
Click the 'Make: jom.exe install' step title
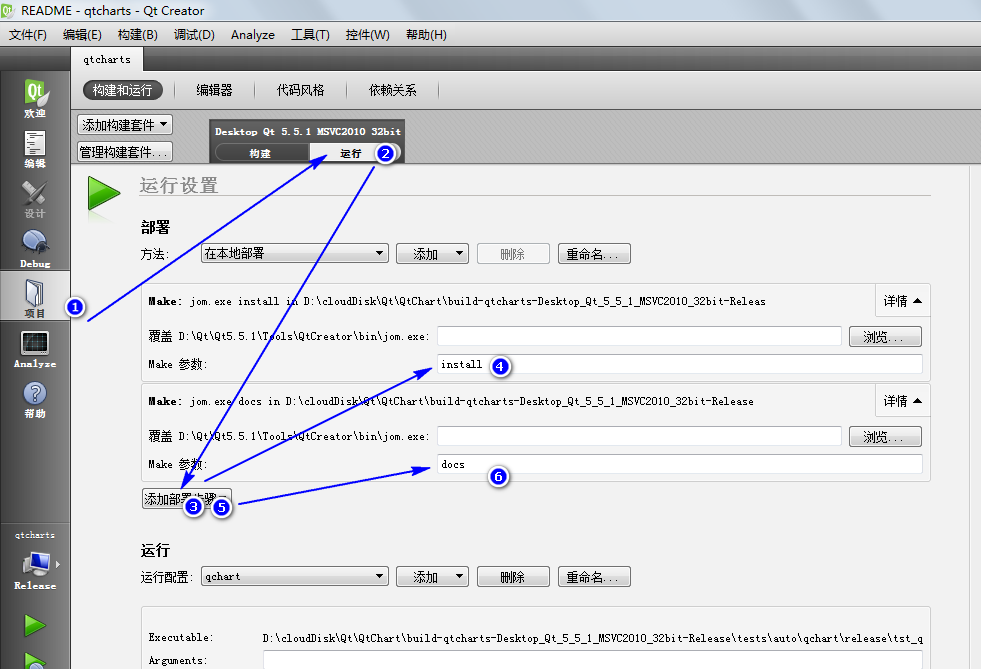pyautogui.click(x=457, y=302)
